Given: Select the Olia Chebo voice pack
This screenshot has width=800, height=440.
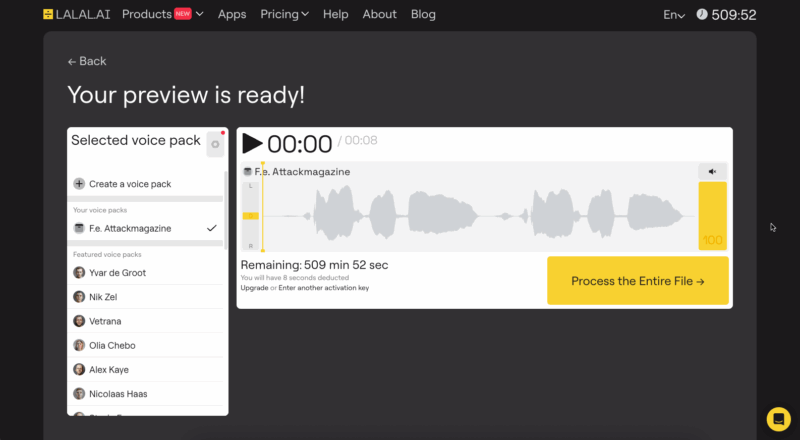Looking at the screenshot, I should tap(145, 345).
